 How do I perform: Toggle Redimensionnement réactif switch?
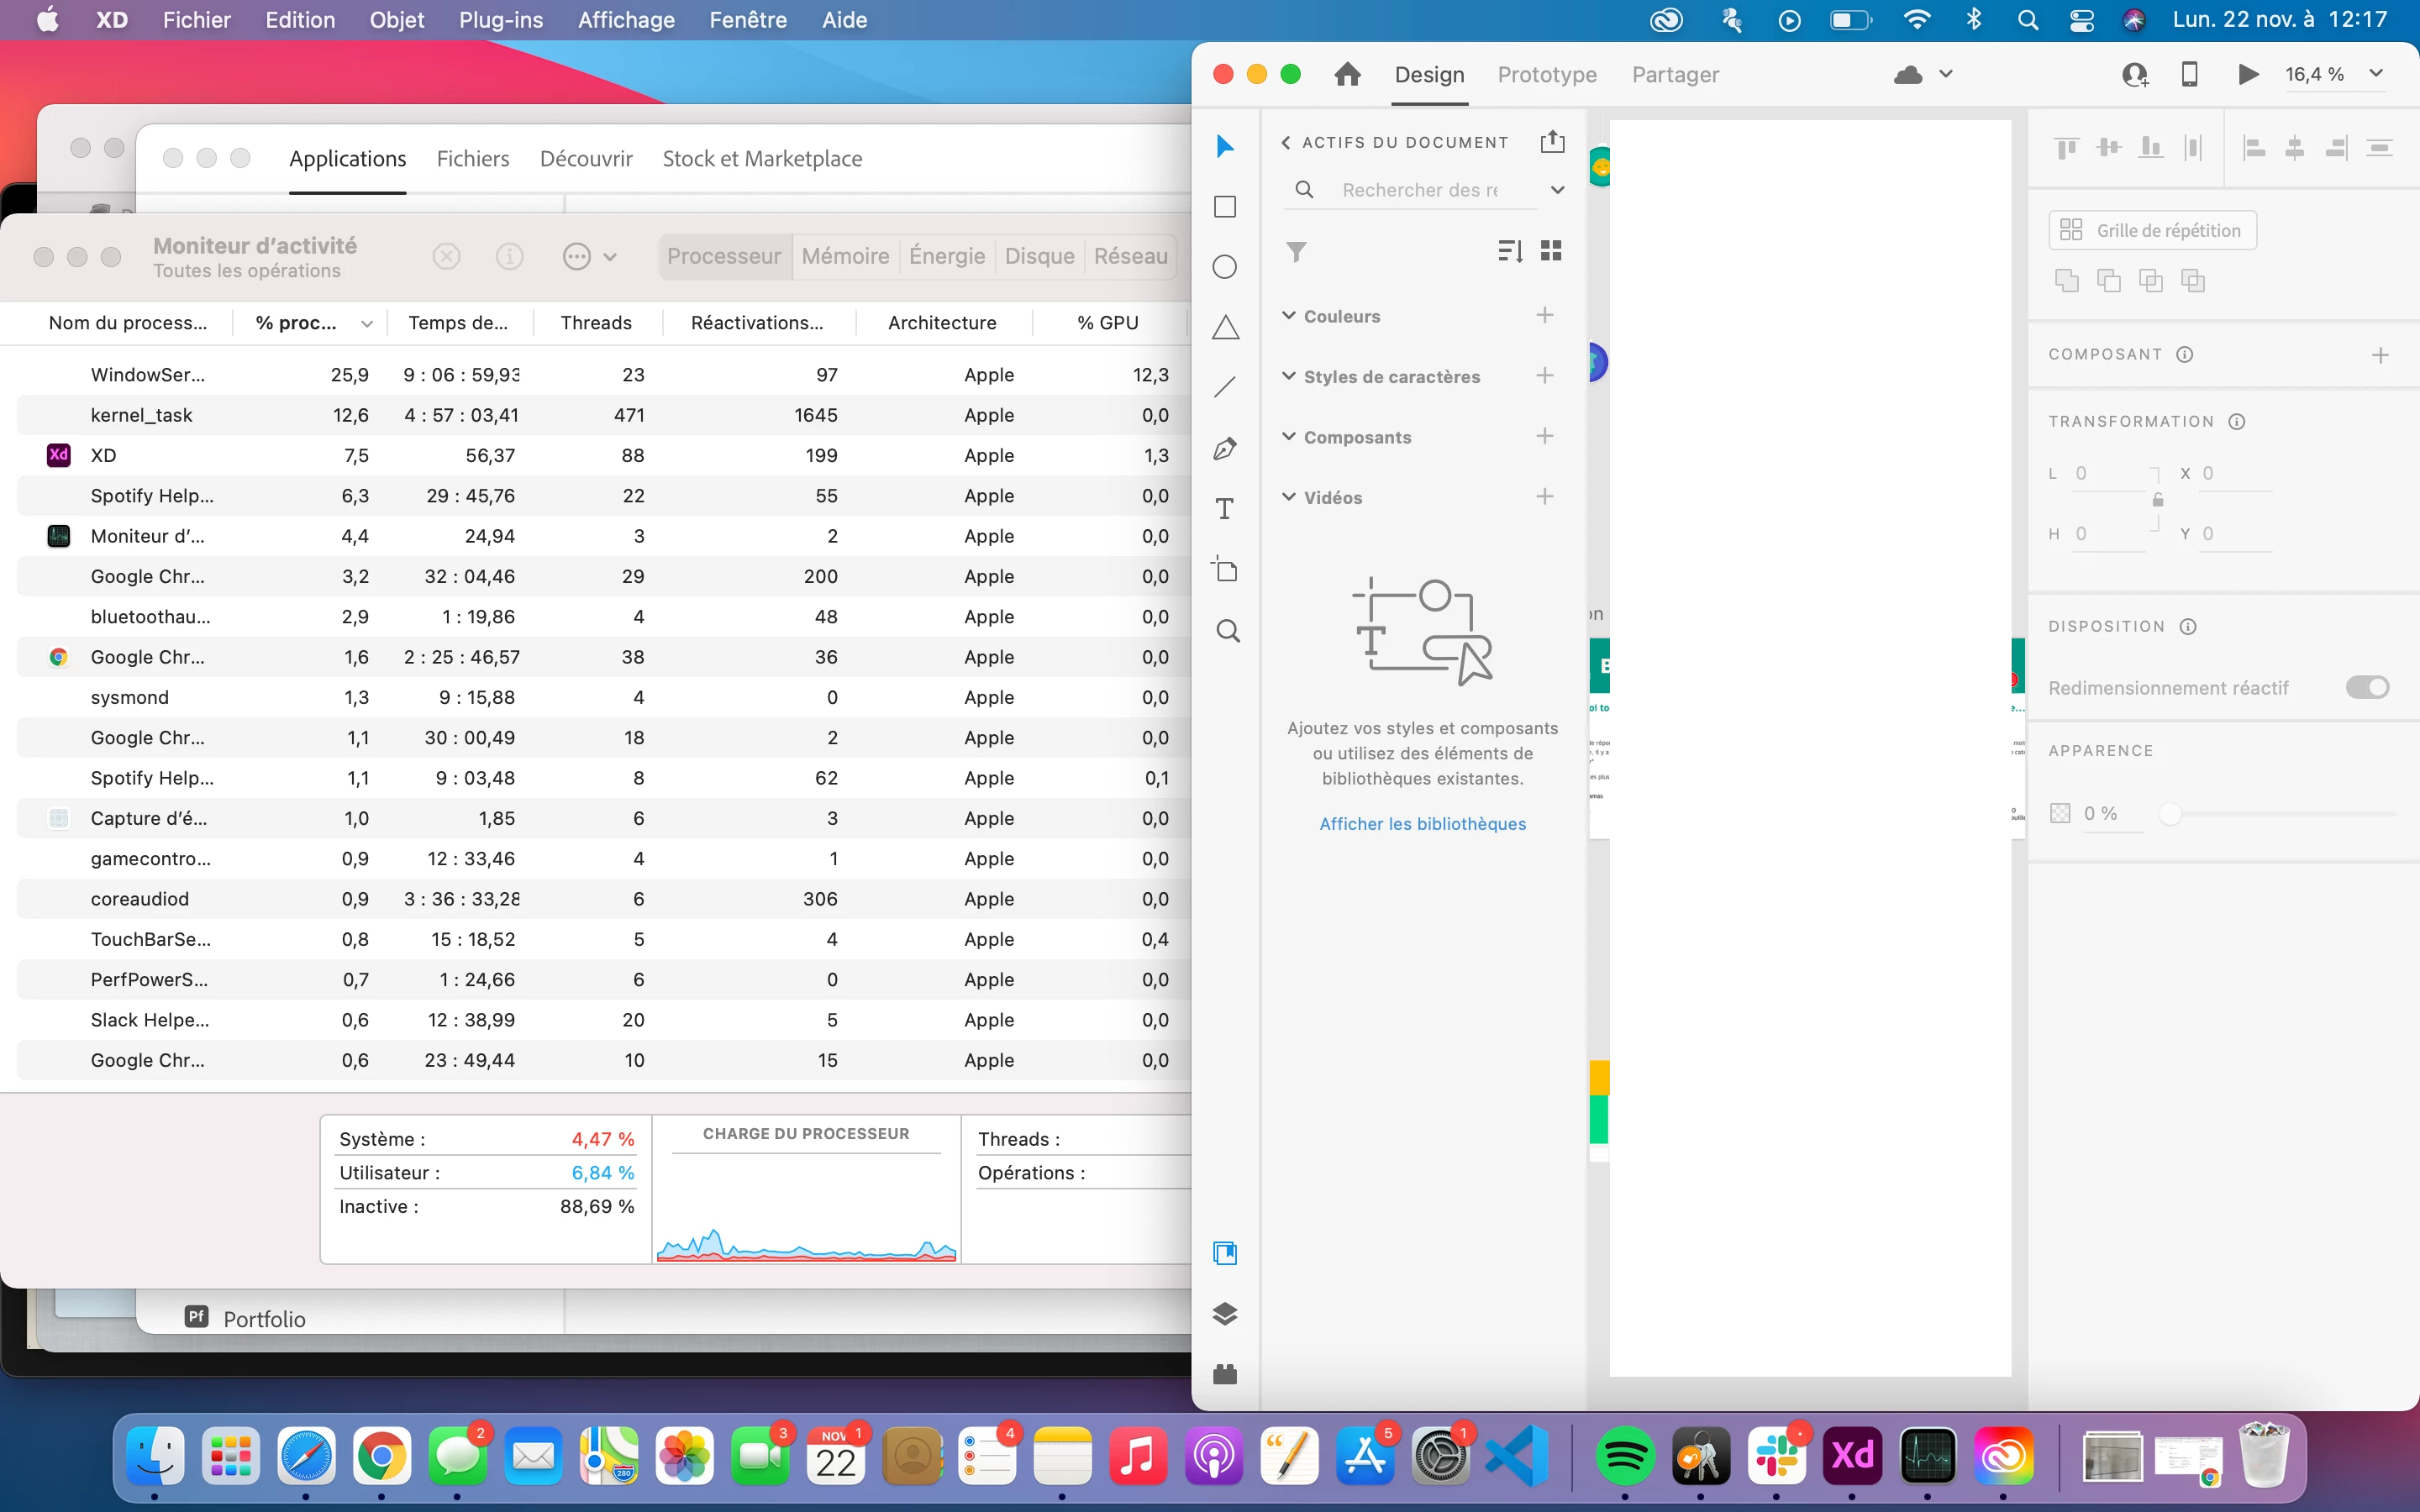coord(2367,687)
